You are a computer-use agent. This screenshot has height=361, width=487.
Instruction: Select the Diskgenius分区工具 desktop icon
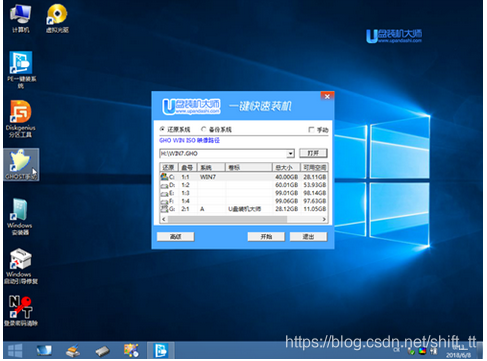[x=20, y=118]
